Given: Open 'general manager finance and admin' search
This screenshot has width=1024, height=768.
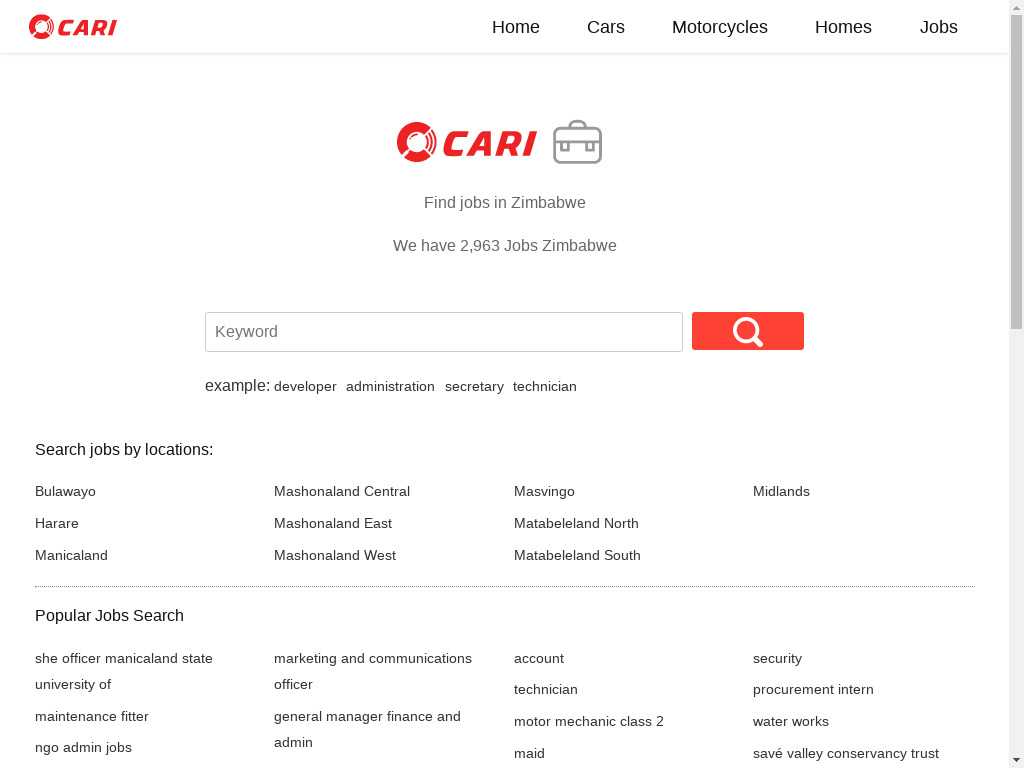Looking at the screenshot, I should [367, 729].
